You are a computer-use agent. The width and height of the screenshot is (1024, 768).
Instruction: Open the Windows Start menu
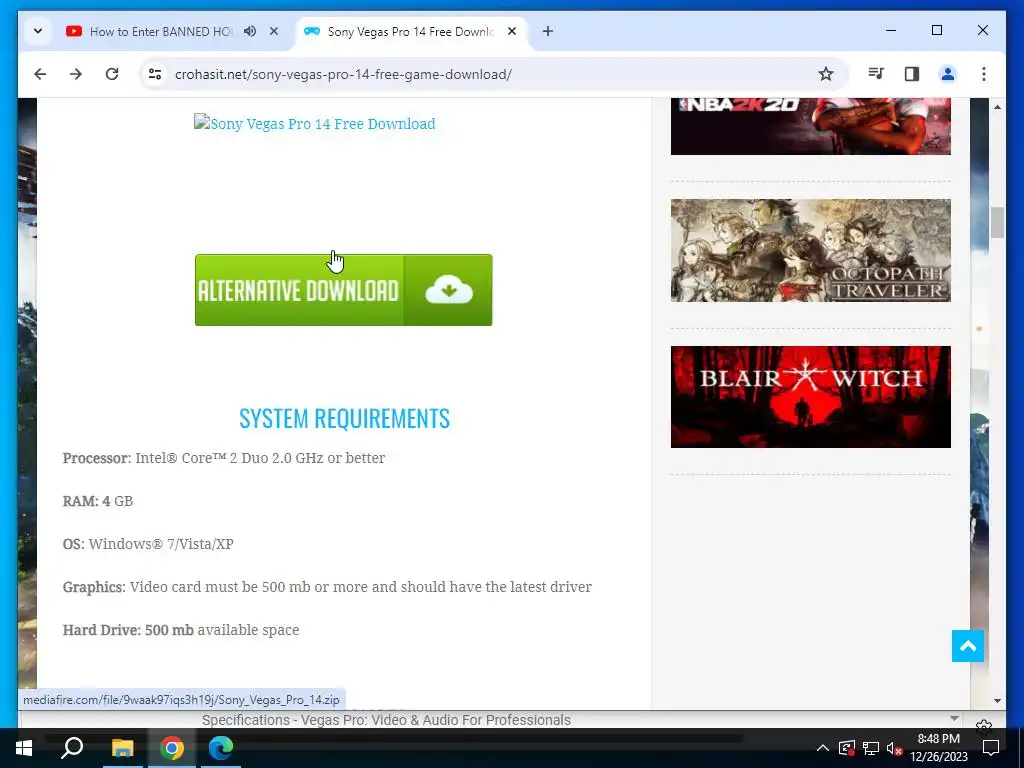[24, 748]
